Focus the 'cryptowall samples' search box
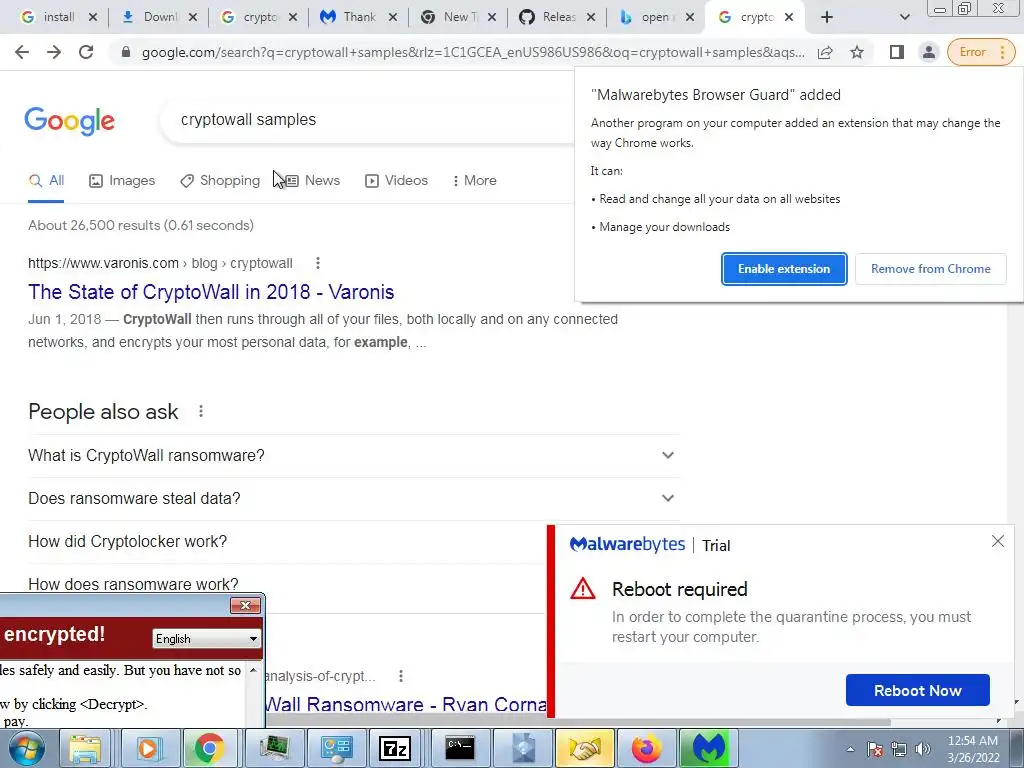Viewport: 1024px width, 768px height. [366, 120]
